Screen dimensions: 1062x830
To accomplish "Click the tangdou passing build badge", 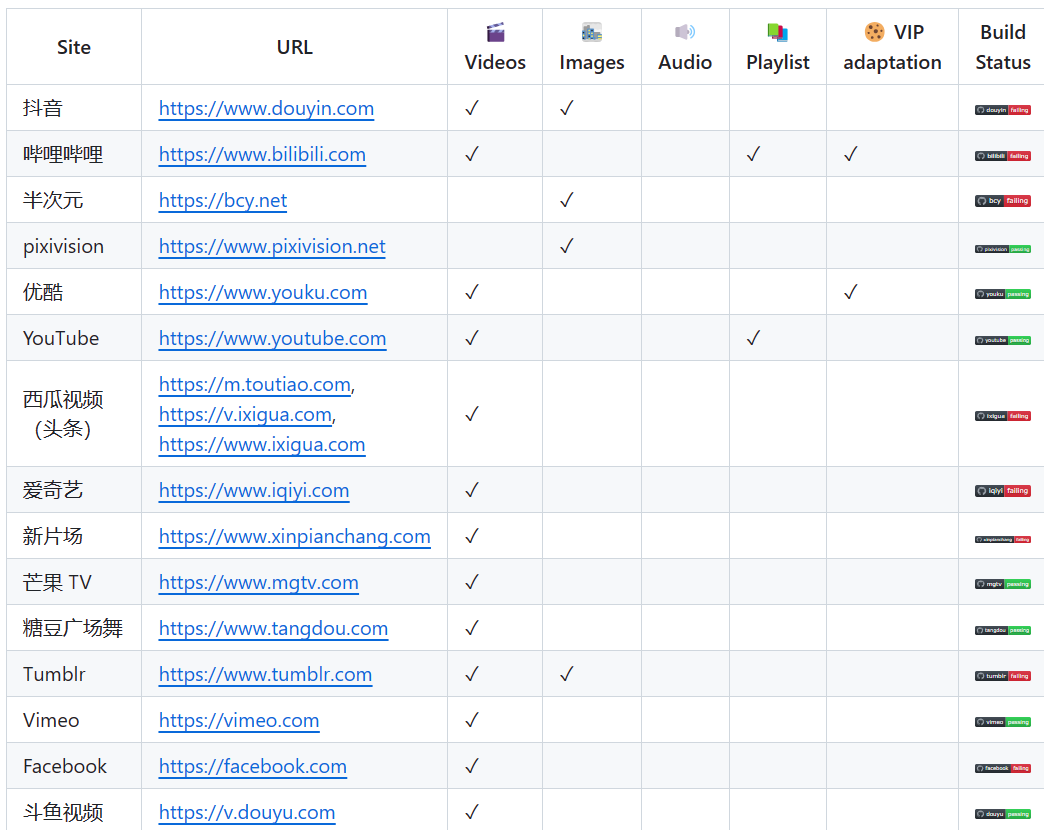I will click(1002, 630).
